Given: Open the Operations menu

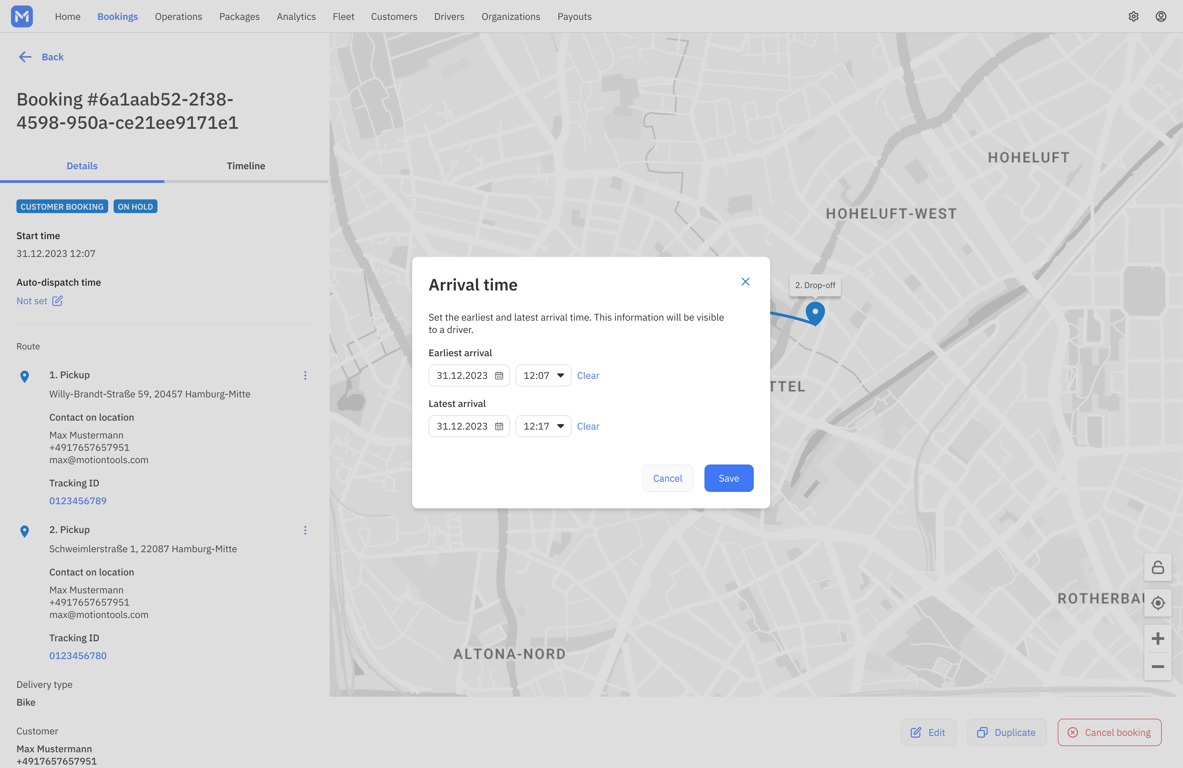Looking at the screenshot, I should point(178,17).
